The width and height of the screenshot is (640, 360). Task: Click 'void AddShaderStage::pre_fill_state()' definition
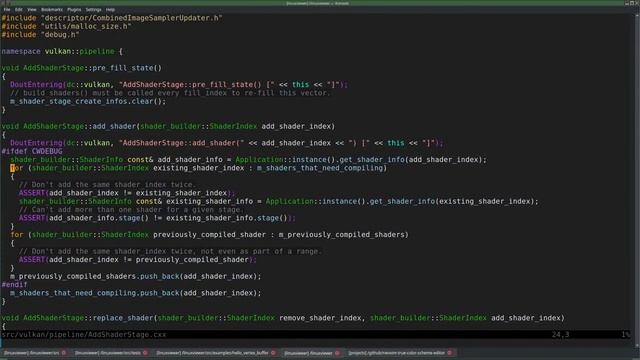coord(82,68)
